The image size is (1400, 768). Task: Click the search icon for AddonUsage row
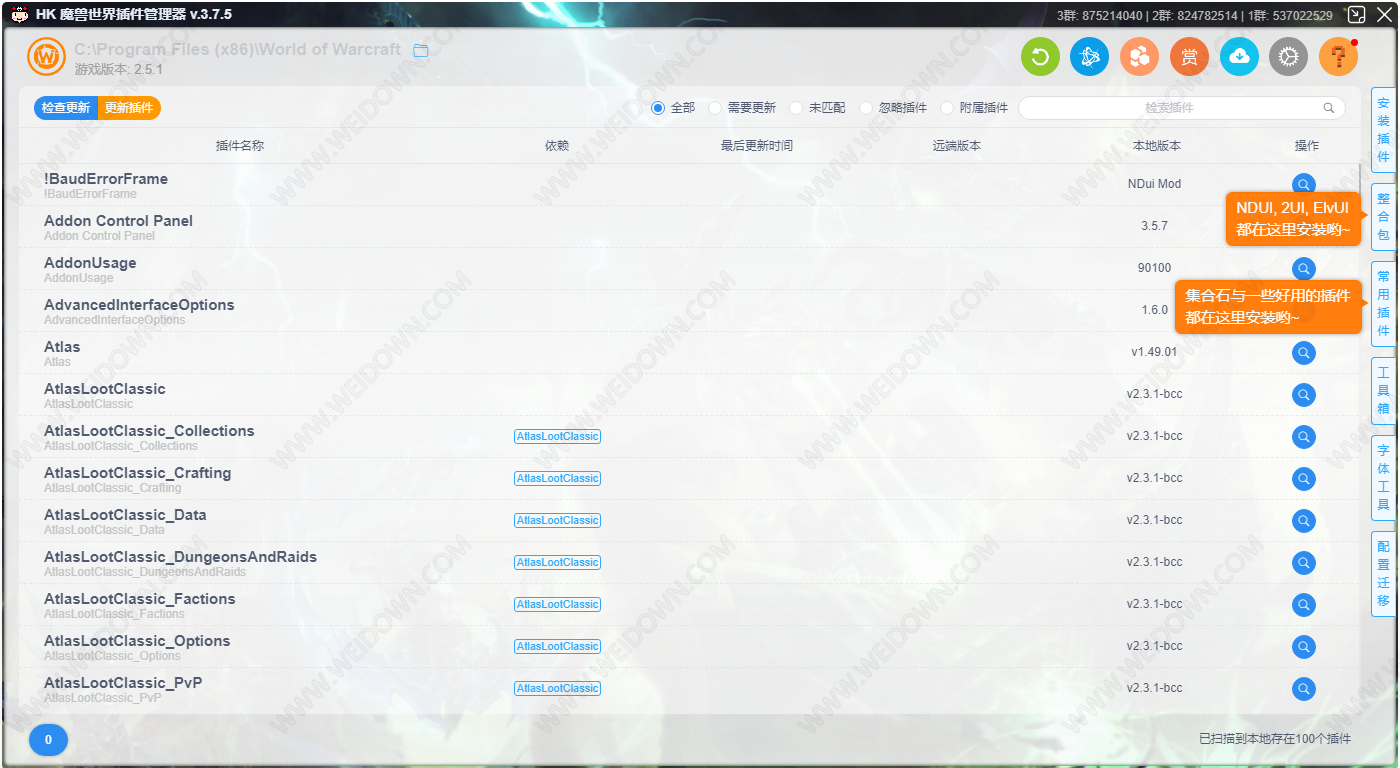(x=1304, y=269)
